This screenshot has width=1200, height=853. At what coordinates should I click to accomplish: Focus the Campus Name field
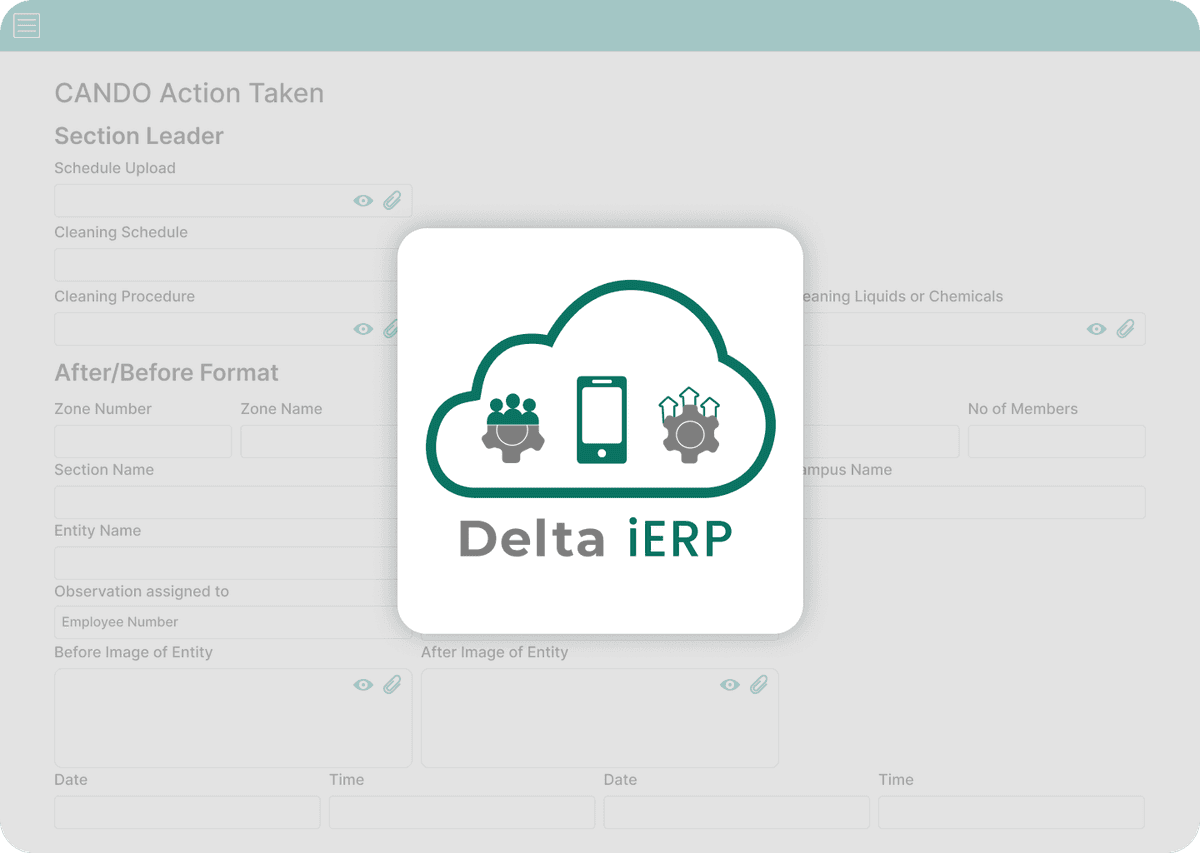(x=974, y=503)
